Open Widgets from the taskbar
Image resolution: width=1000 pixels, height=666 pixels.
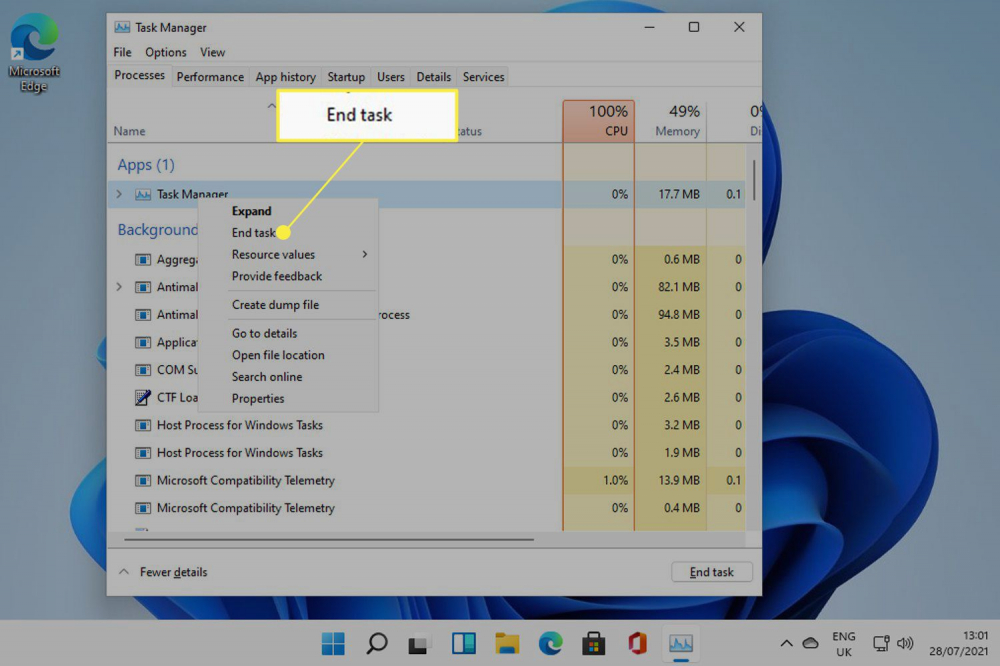pos(464,643)
